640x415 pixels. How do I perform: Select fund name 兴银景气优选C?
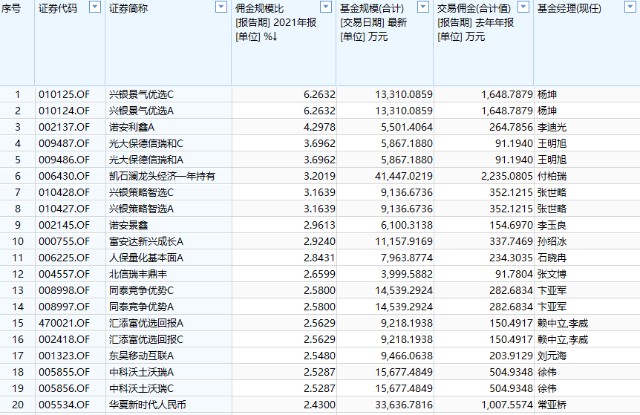tap(141, 94)
